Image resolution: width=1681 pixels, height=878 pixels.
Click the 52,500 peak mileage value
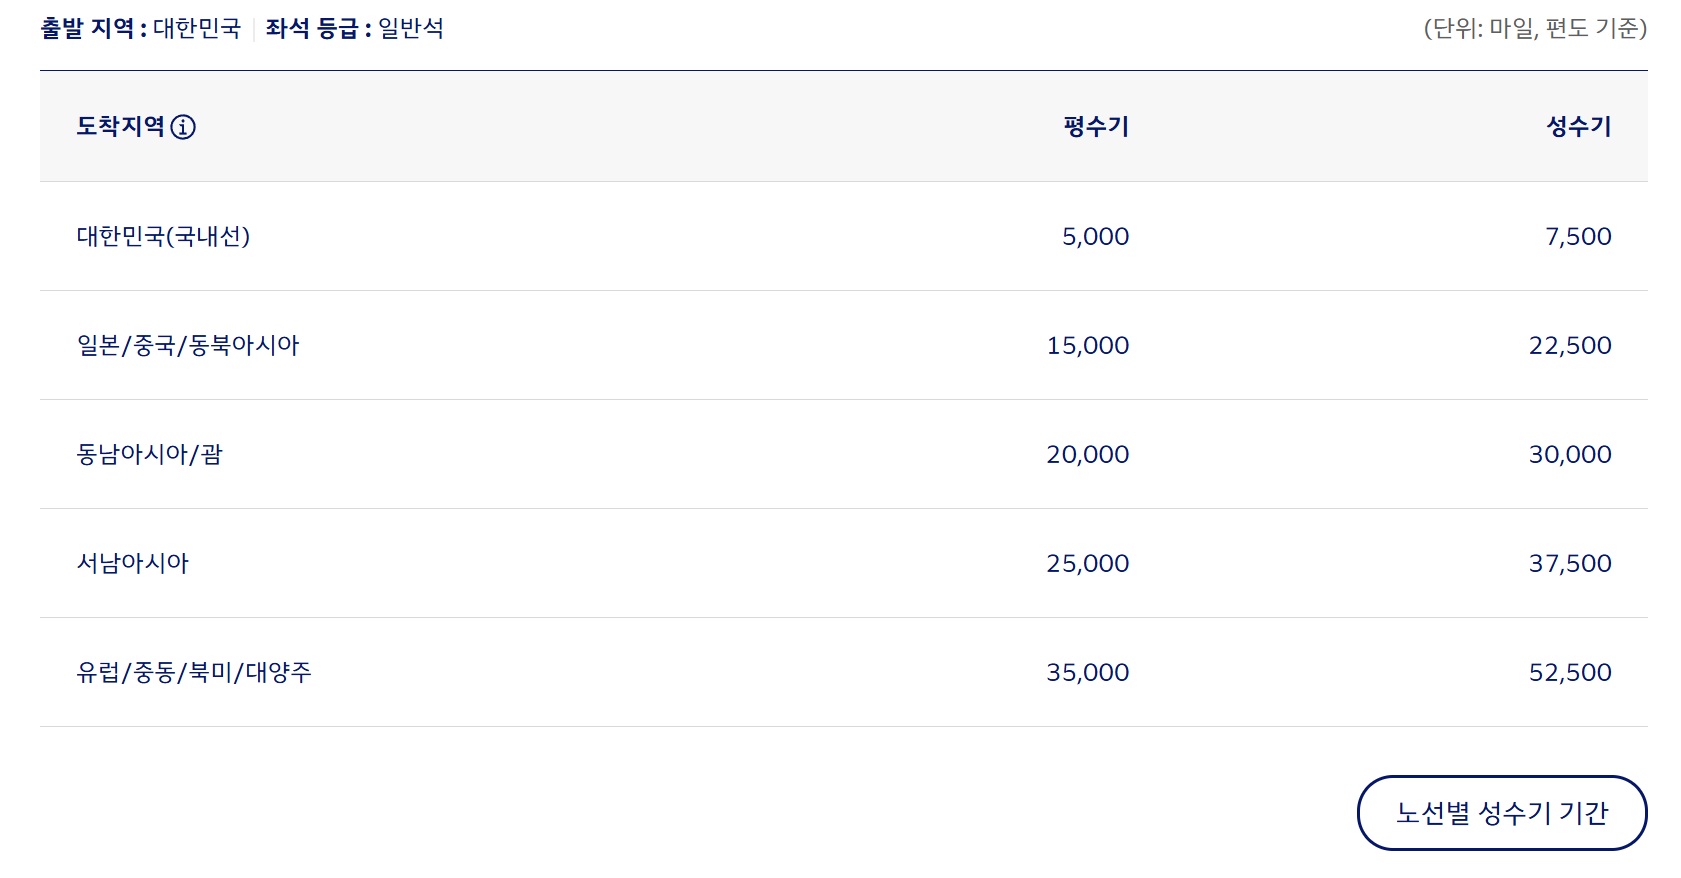coord(1570,673)
